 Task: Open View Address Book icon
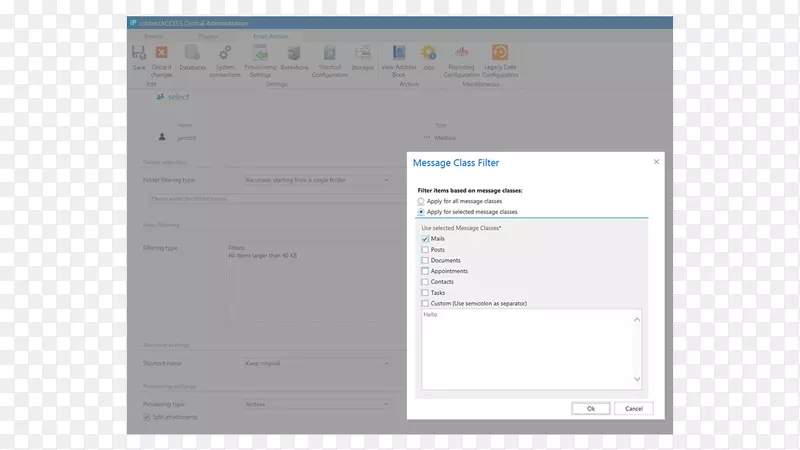[398, 52]
